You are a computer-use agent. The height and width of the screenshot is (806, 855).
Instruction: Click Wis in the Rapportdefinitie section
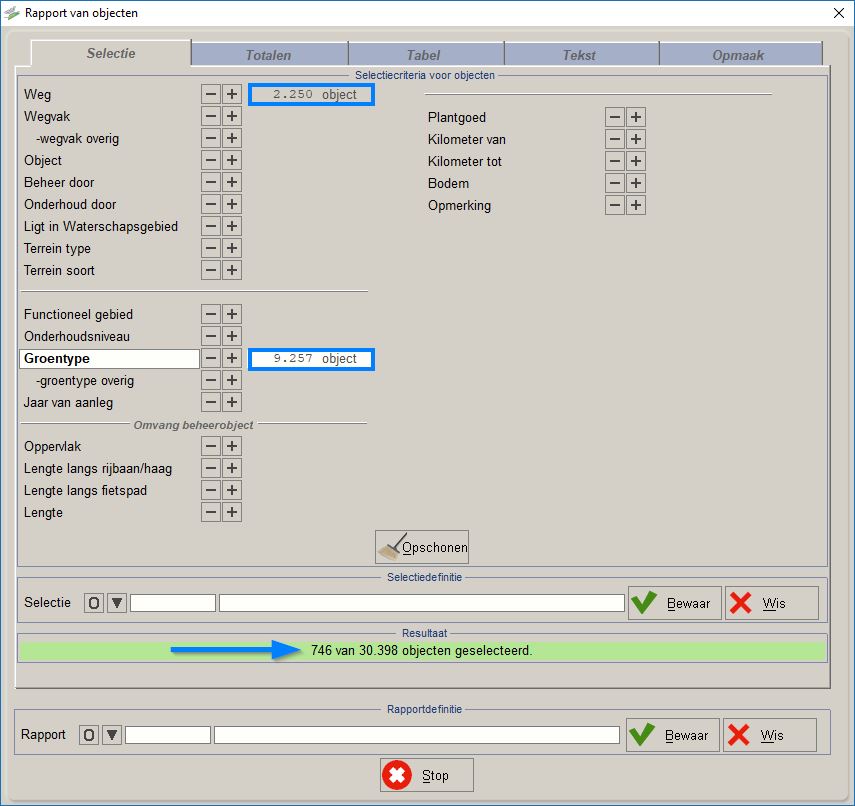[769, 735]
